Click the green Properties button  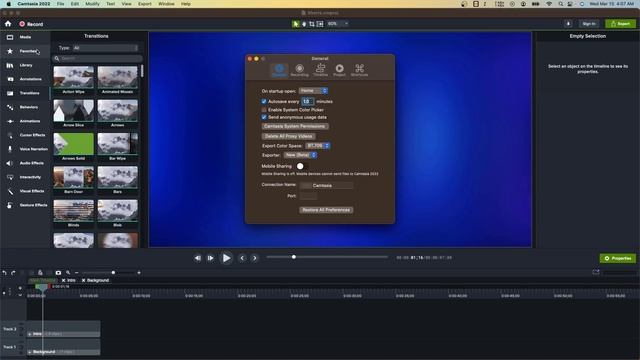tap(618, 258)
